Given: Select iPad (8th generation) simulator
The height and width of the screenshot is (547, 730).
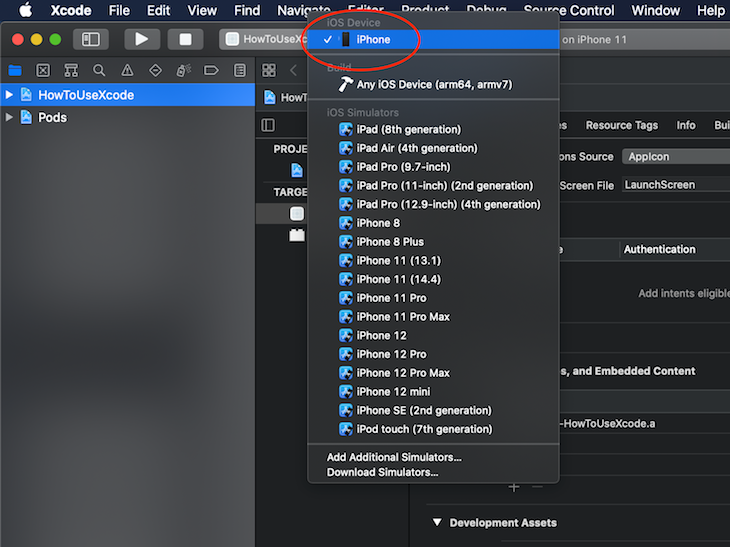Looking at the screenshot, I should tap(433, 129).
